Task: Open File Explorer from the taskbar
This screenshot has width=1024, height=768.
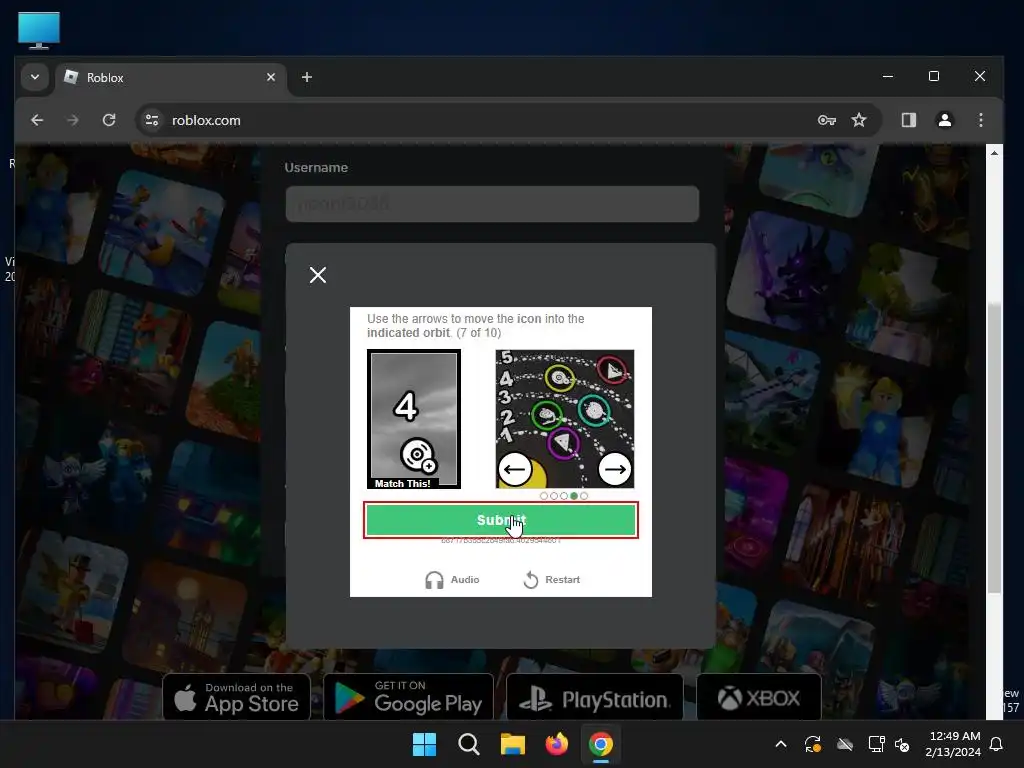Action: click(513, 744)
